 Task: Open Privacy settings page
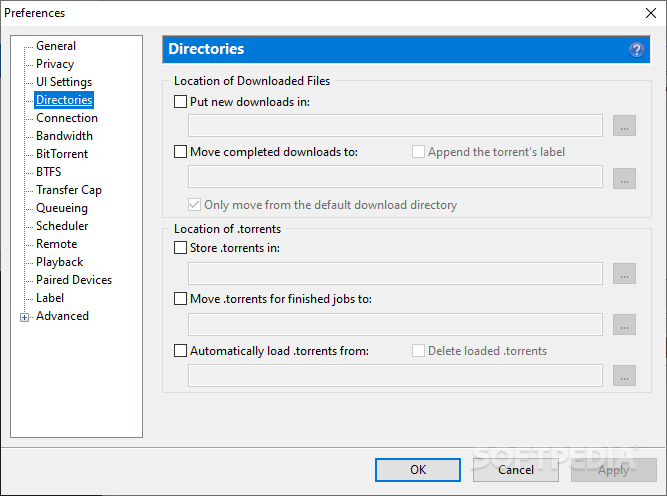pyautogui.click(x=55, y=64)
